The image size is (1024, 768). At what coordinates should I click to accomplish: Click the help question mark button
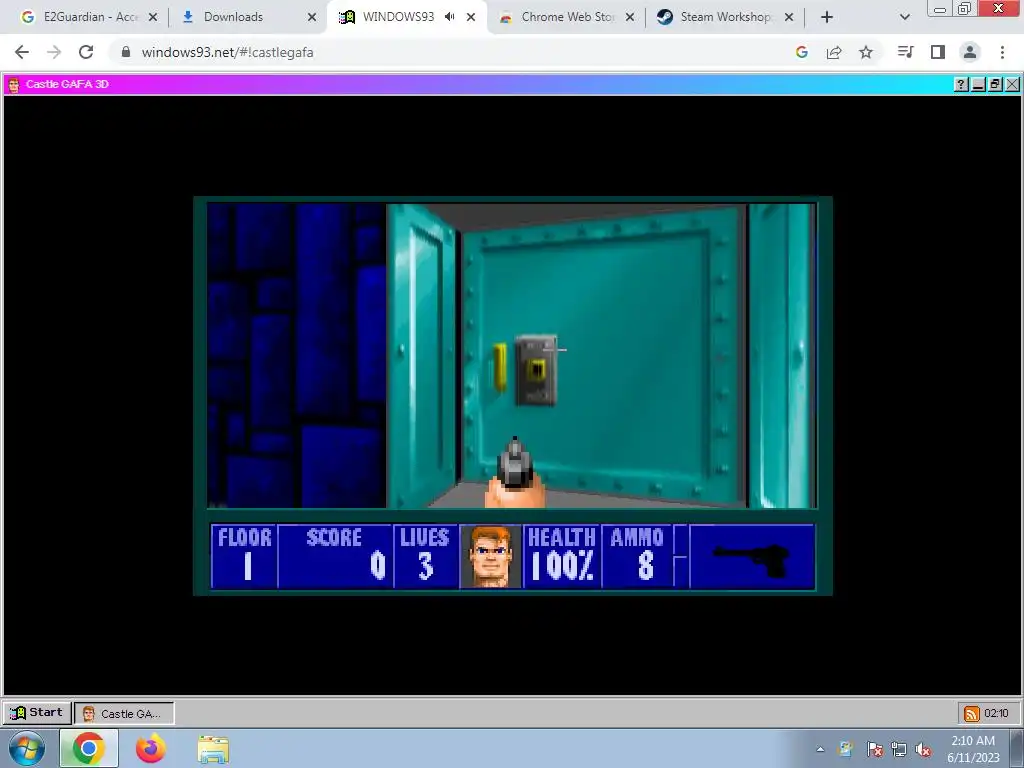pos(961,84)
